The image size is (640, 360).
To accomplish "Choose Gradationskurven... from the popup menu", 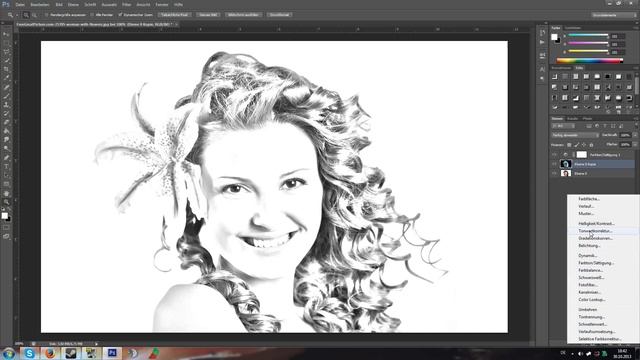I will pyautogui.click(x=595, y=238).
